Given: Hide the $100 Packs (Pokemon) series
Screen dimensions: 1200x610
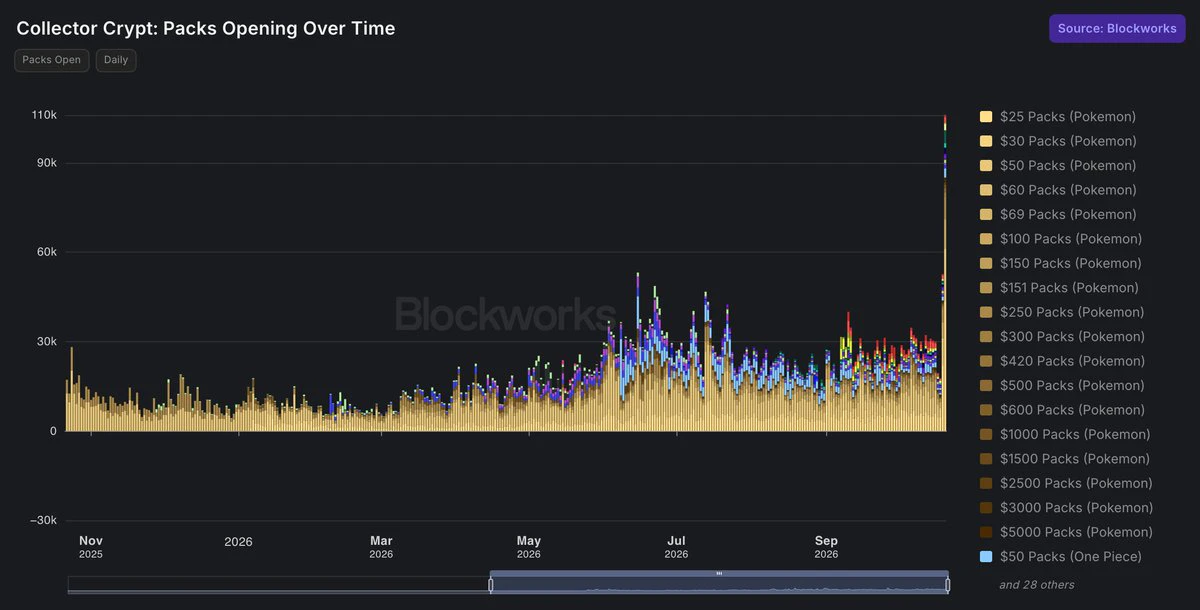Looking at the screenshot, I should coord(1061,239).
